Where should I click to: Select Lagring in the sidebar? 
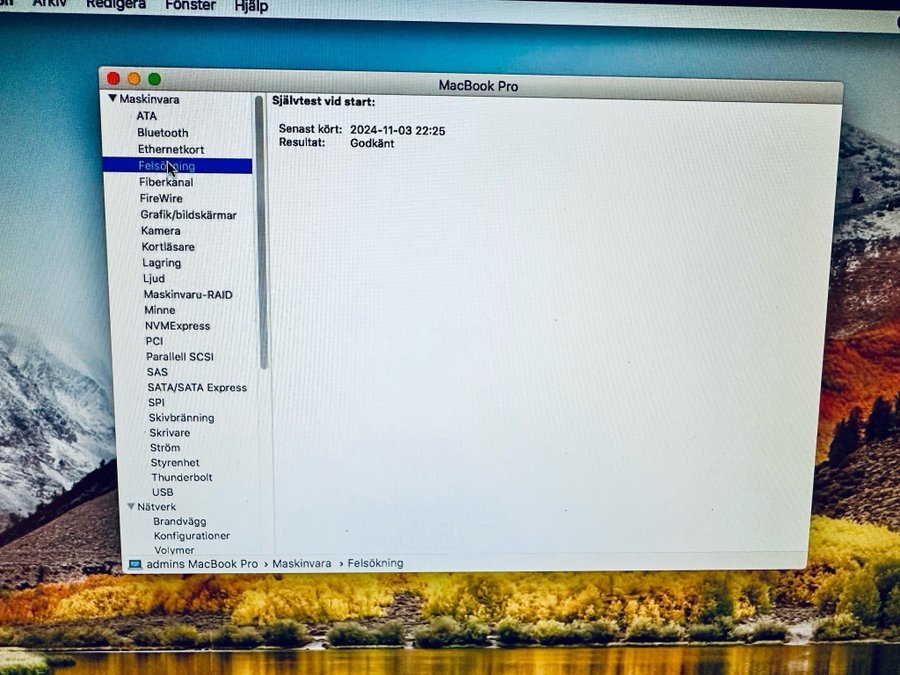[x=161, y=263]
